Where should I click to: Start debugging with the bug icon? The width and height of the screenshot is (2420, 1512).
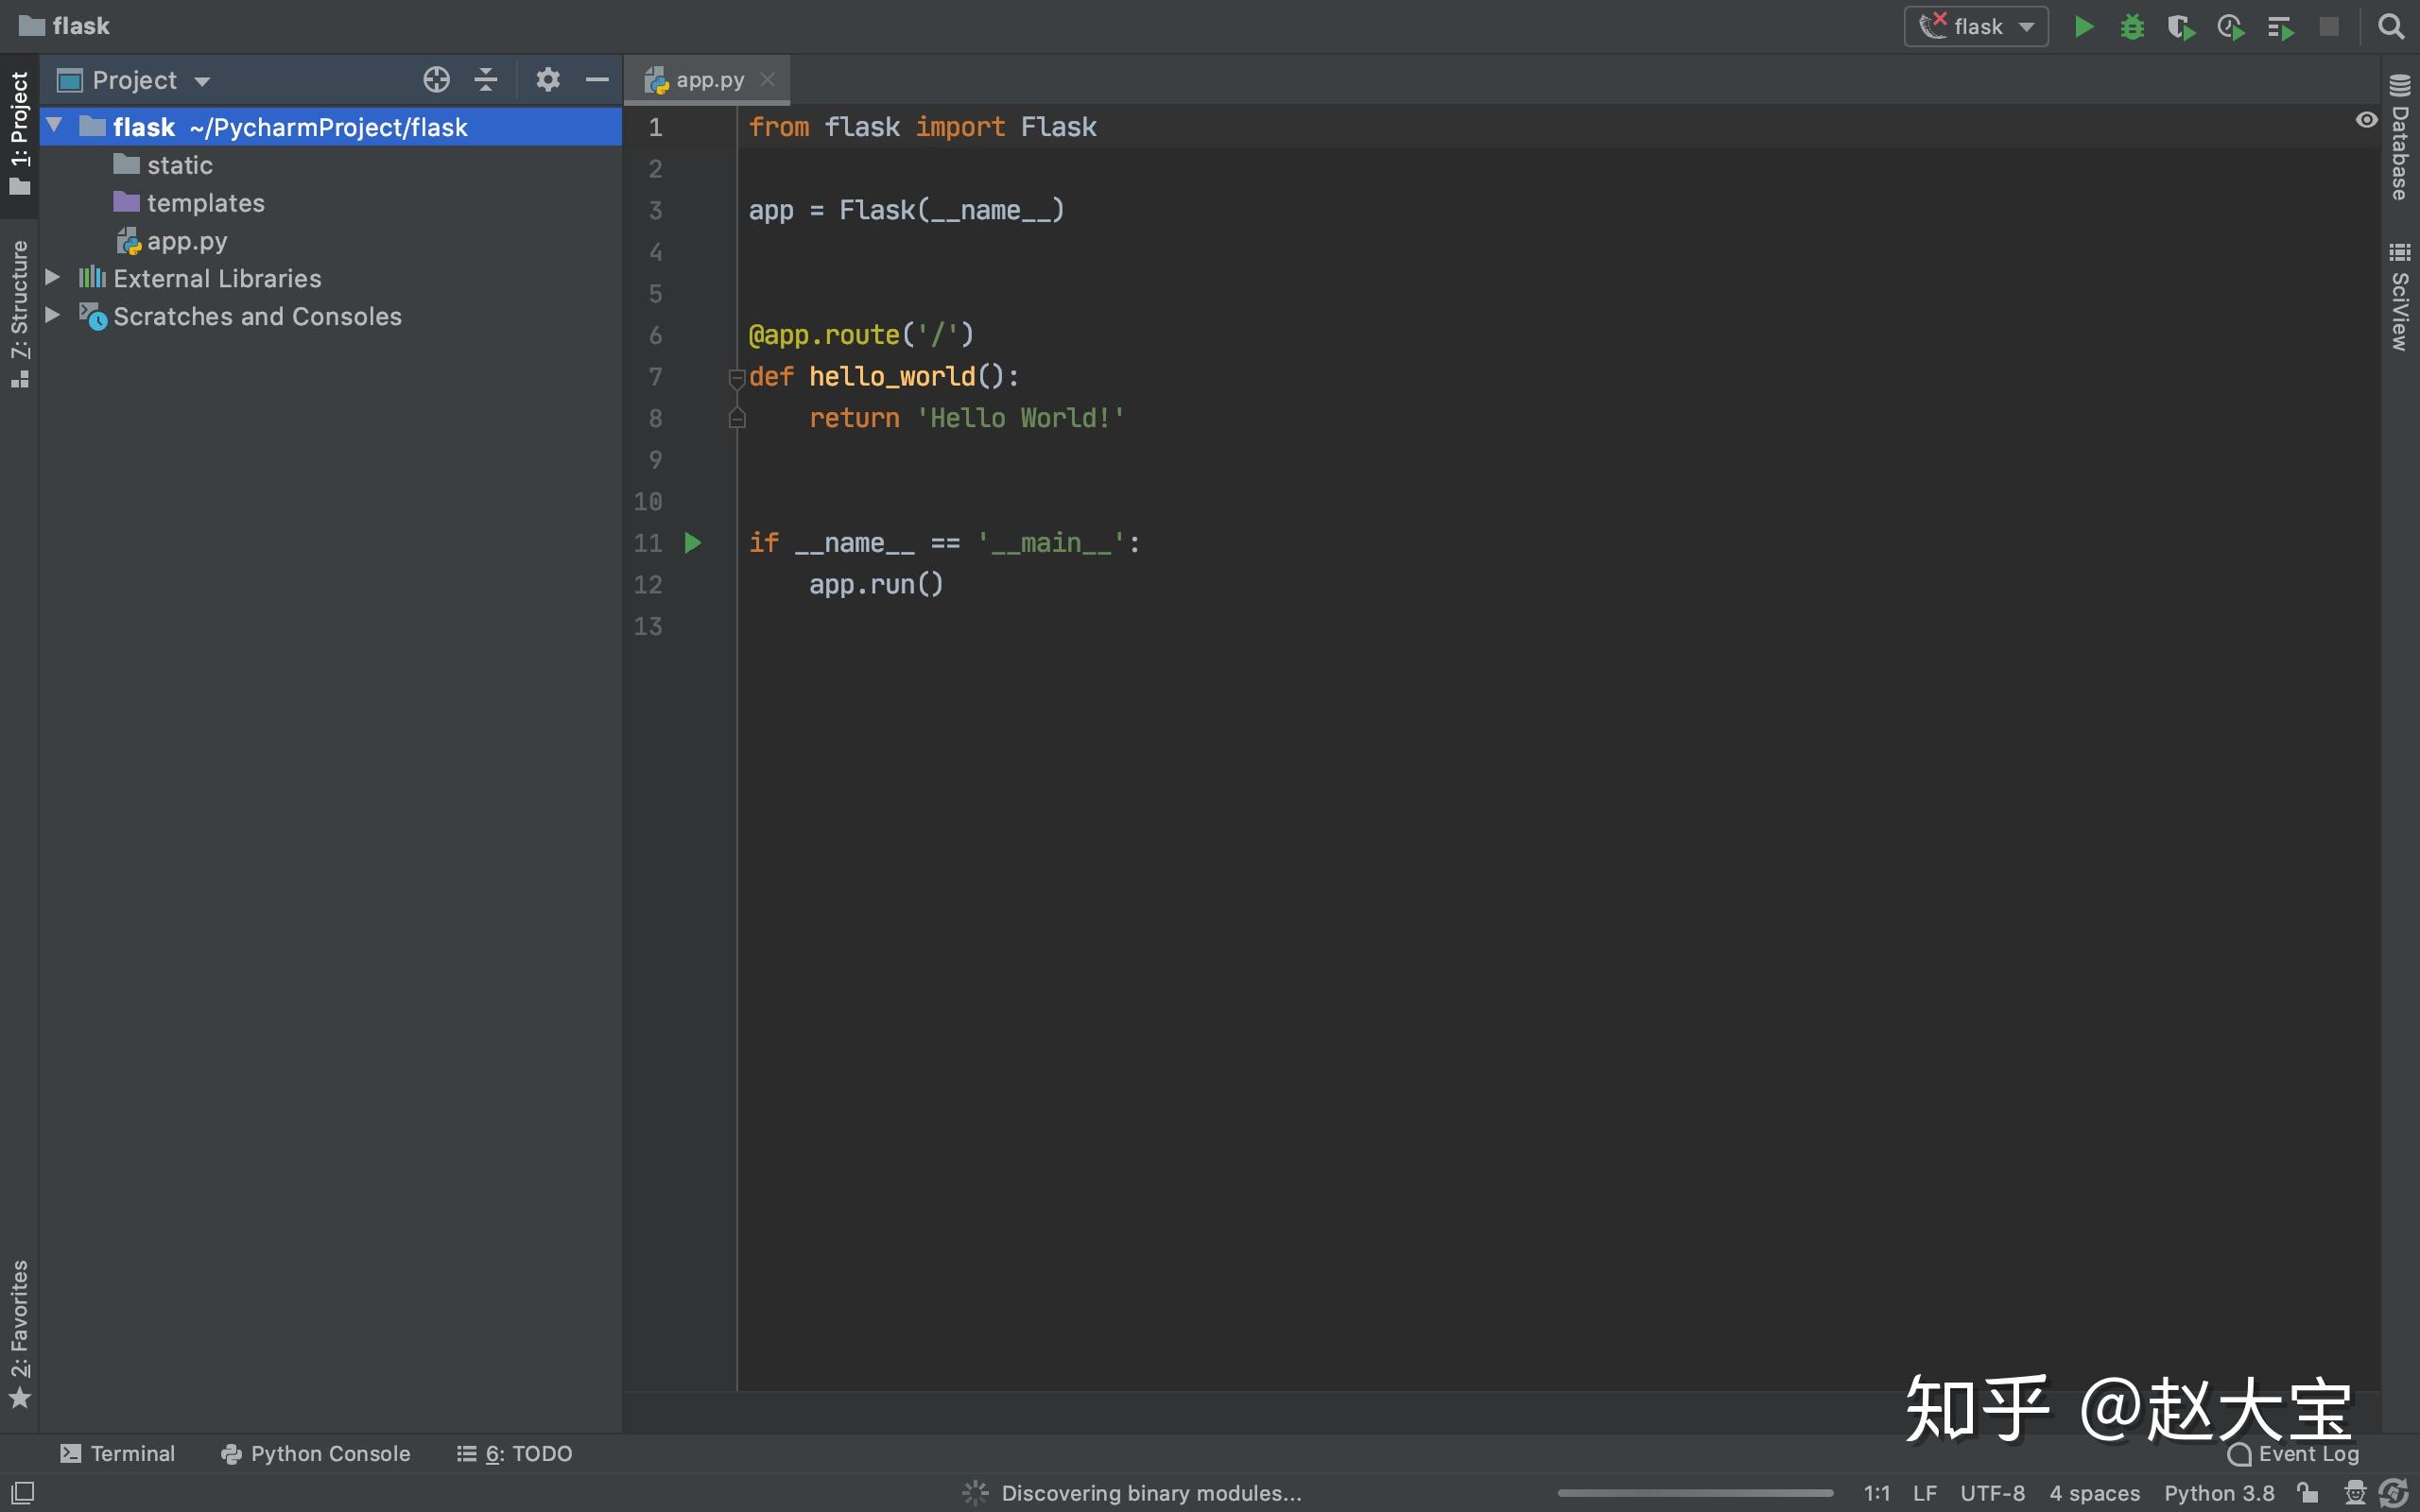(2132, 27)
